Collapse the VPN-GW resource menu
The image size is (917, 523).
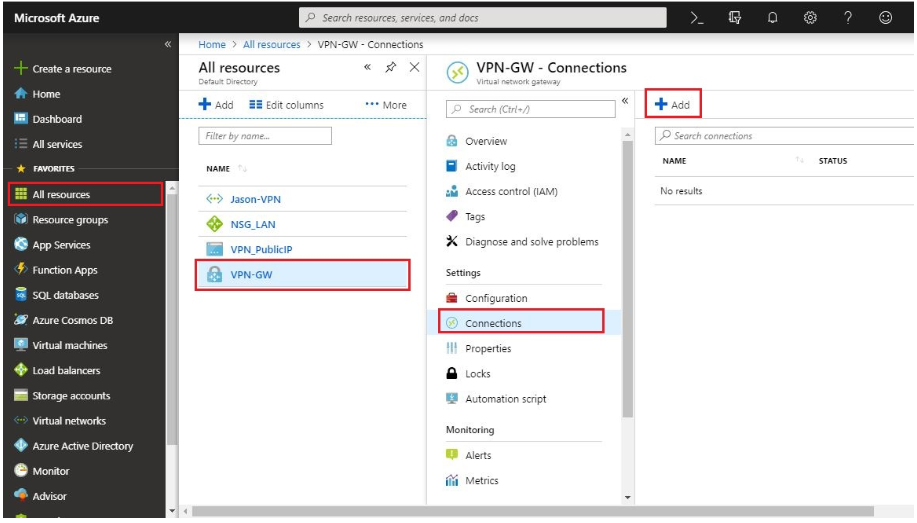click(625, 101)
